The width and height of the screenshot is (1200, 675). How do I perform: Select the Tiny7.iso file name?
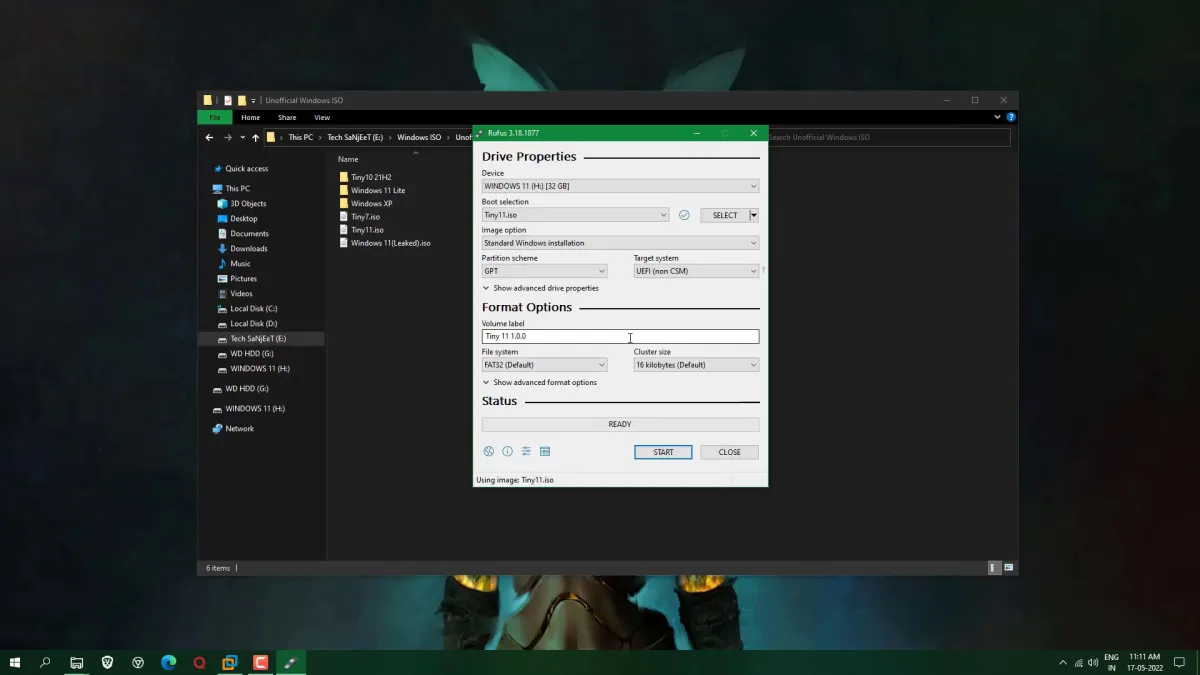(x=366, y=216)
